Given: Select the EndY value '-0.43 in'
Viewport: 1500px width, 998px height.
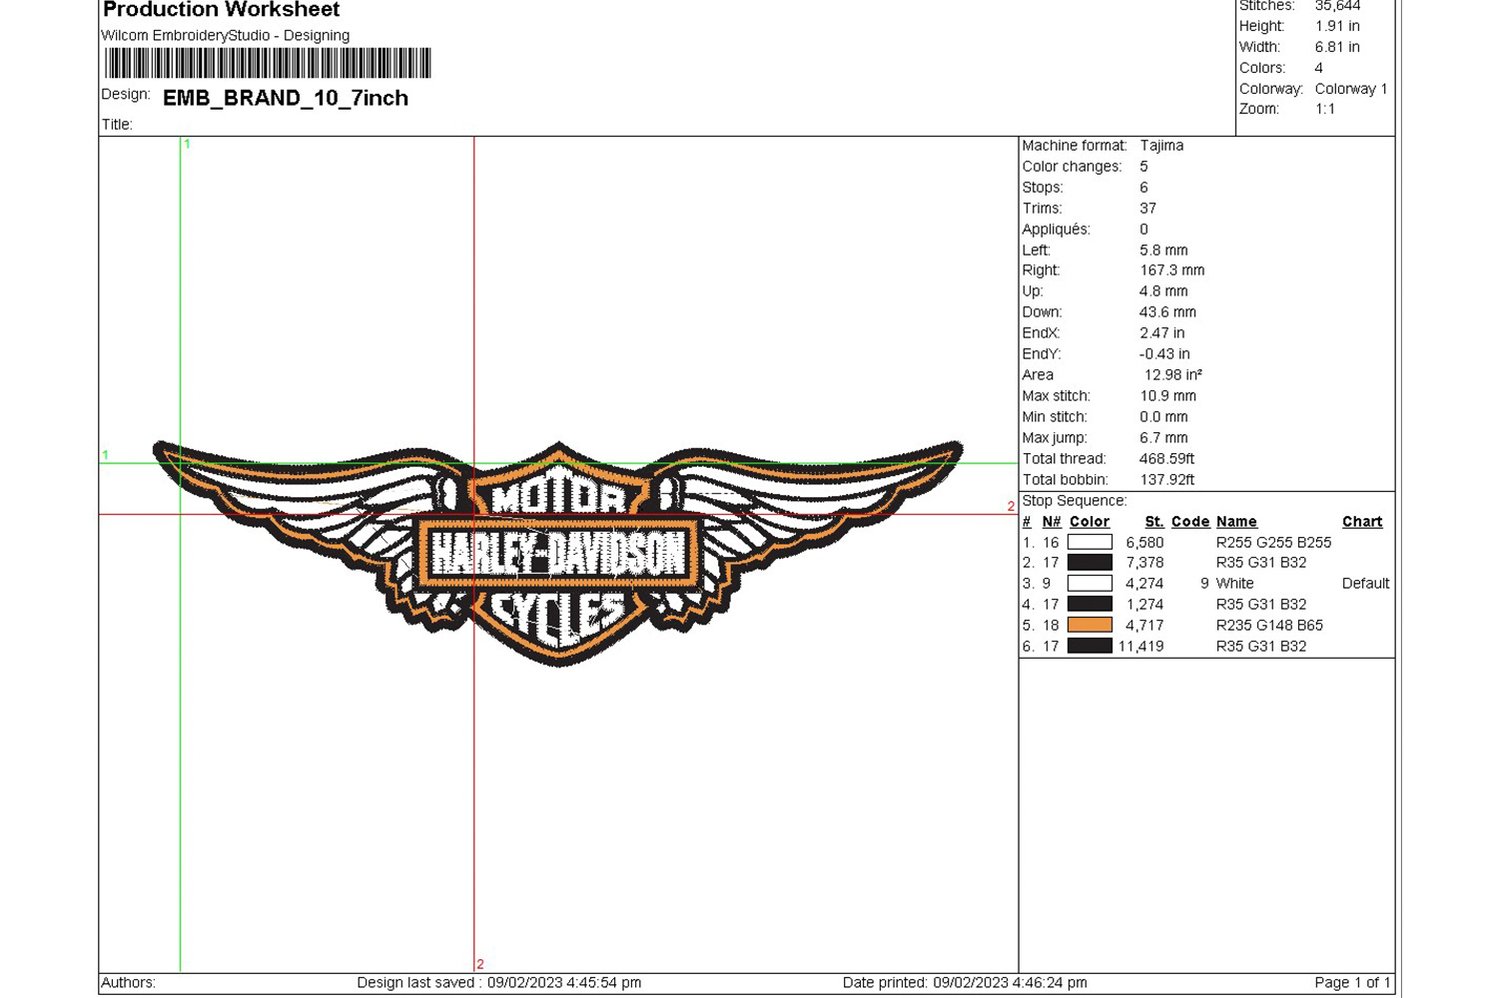Looking at the screenshot, I should coord(1165,354).
